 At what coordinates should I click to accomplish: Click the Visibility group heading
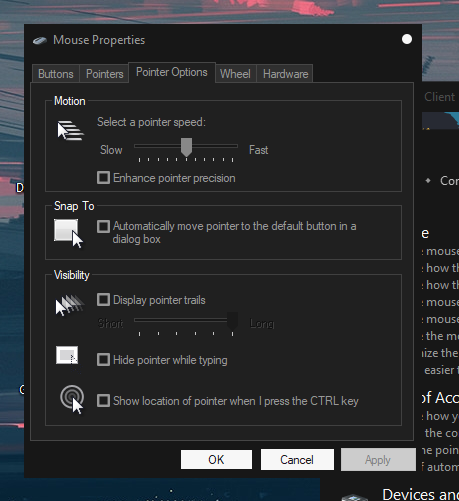pos(72,275)
